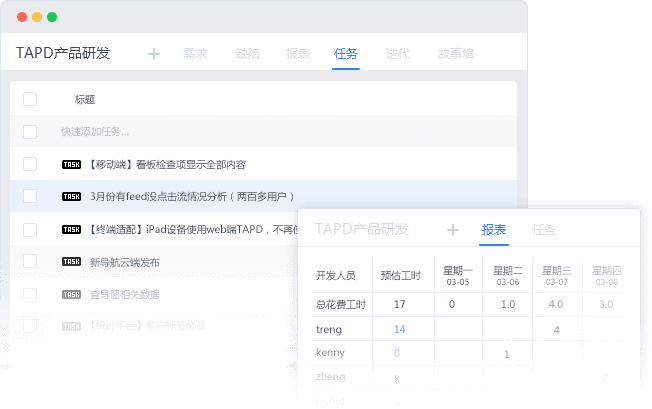Click the zheng developer name
Screen dimensions: 652x409
[x=331, y=377]
